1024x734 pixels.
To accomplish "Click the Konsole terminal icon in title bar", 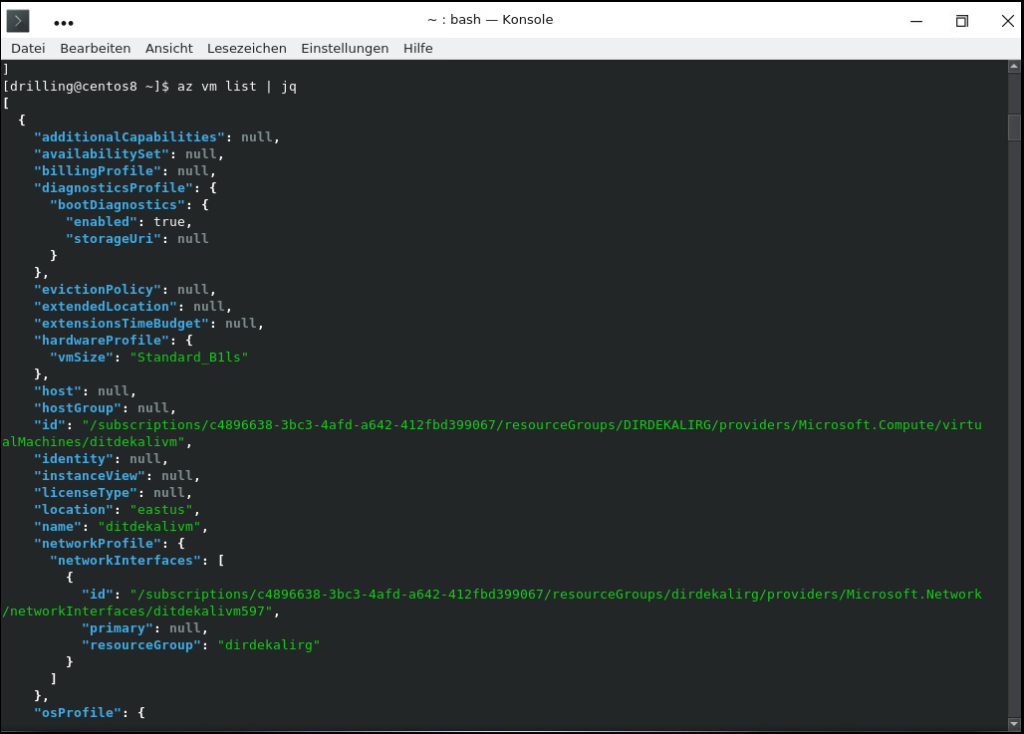I will (18, 21).
